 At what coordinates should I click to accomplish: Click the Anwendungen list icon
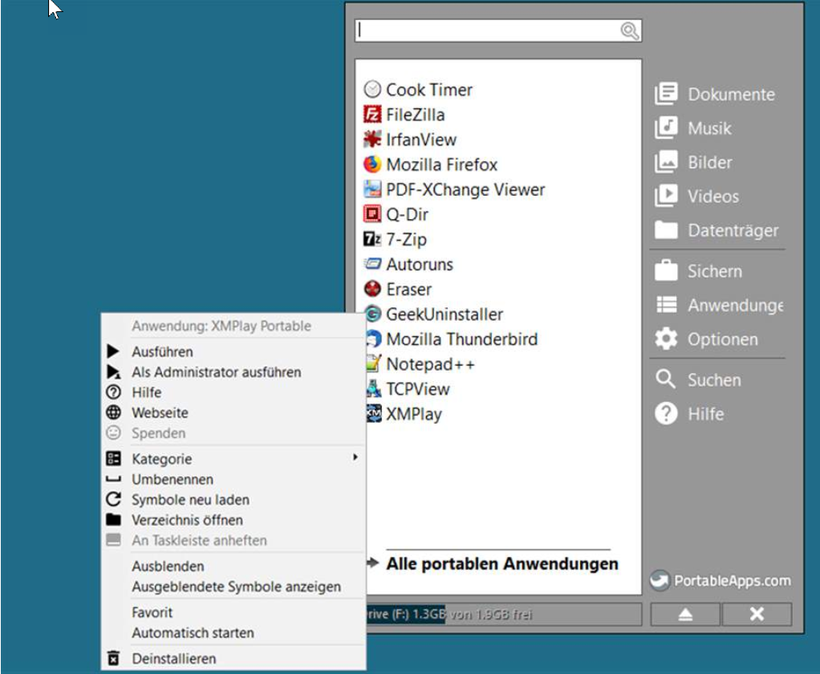tap(666, 304)
